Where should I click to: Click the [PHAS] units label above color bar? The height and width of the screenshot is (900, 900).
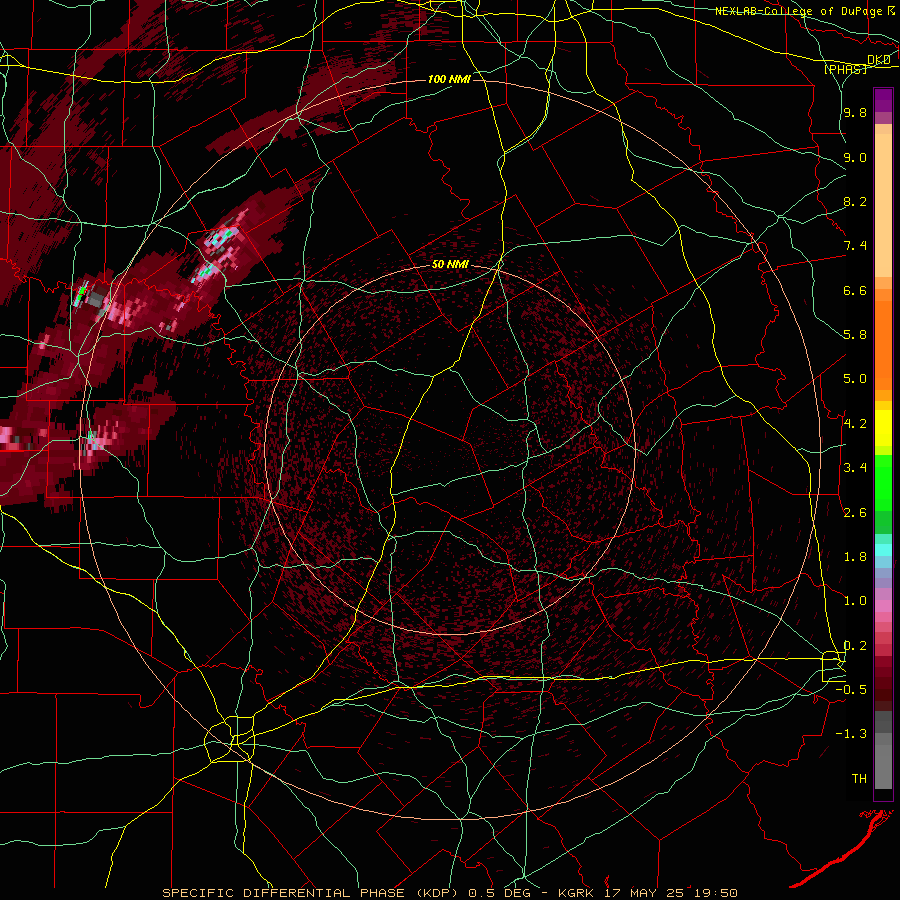pyautogui.click(x=845, y=70)
